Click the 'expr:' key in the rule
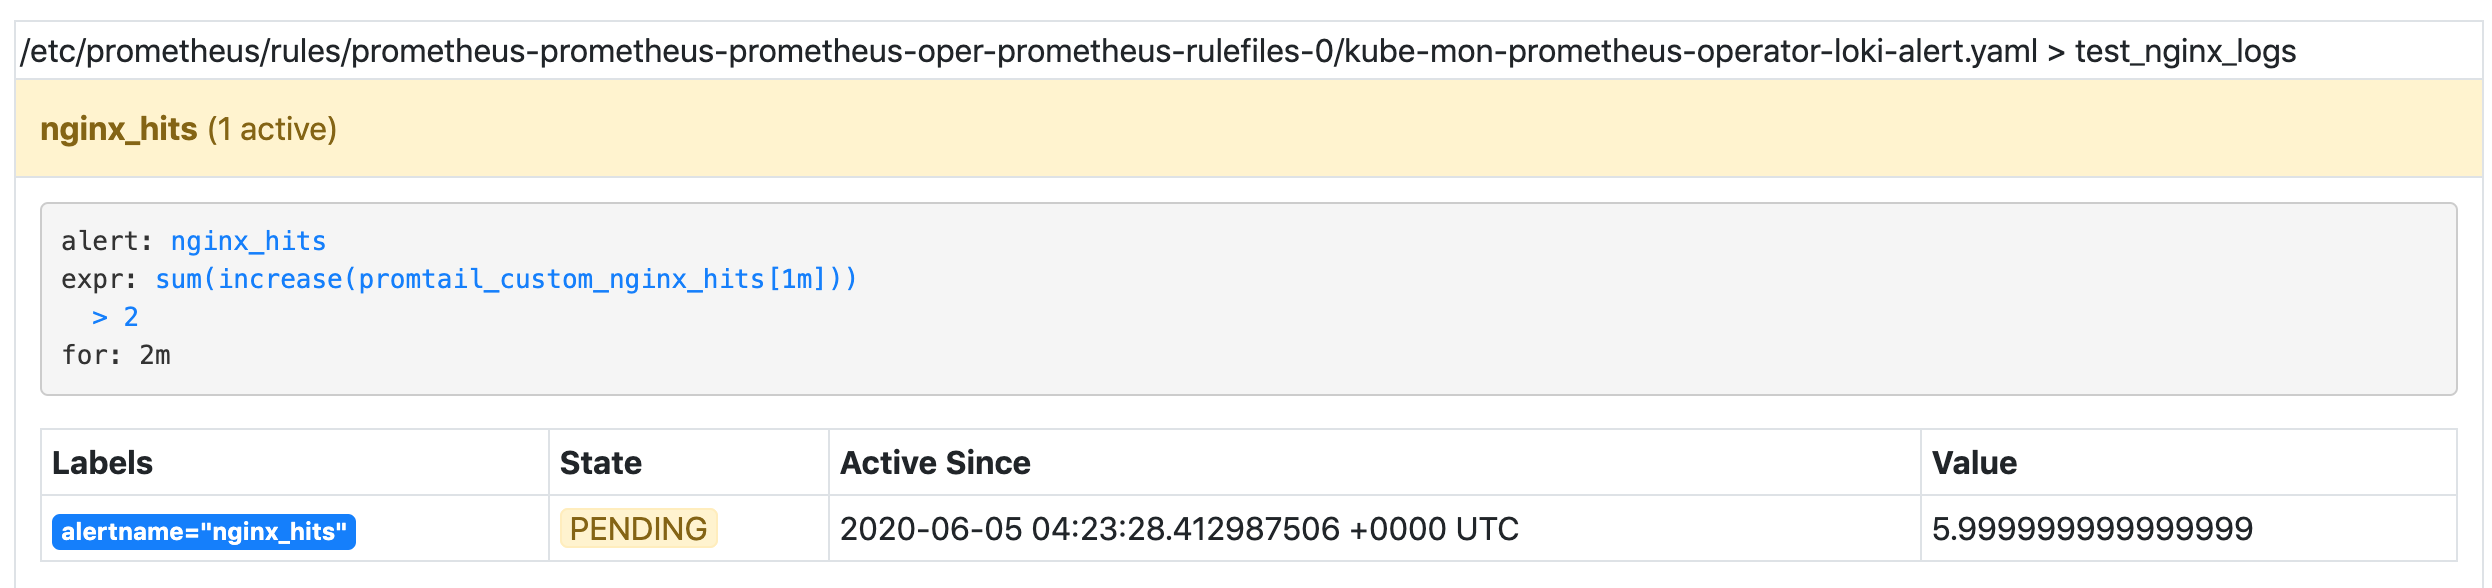2492x588 pixels. point(99,279)
